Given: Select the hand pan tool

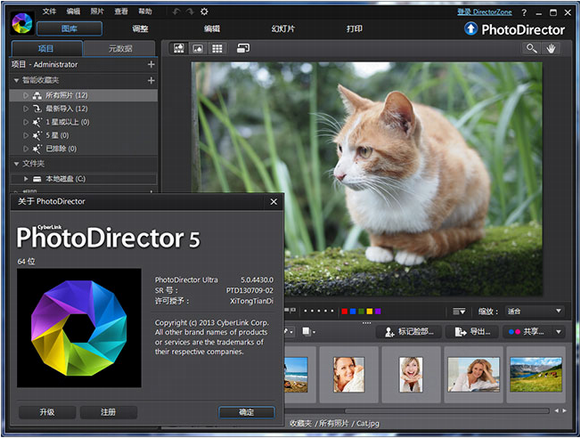Looking at the screenshot, I should point(551,48).
